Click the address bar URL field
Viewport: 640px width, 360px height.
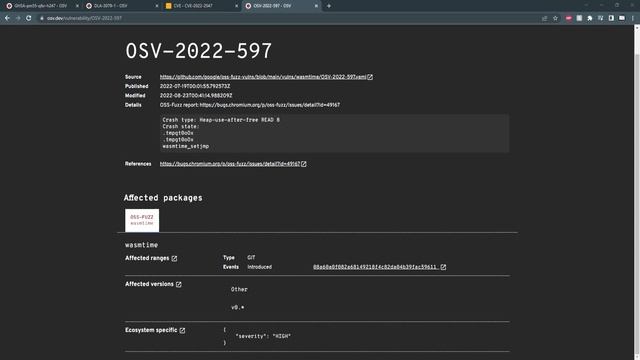pos(286,18)
